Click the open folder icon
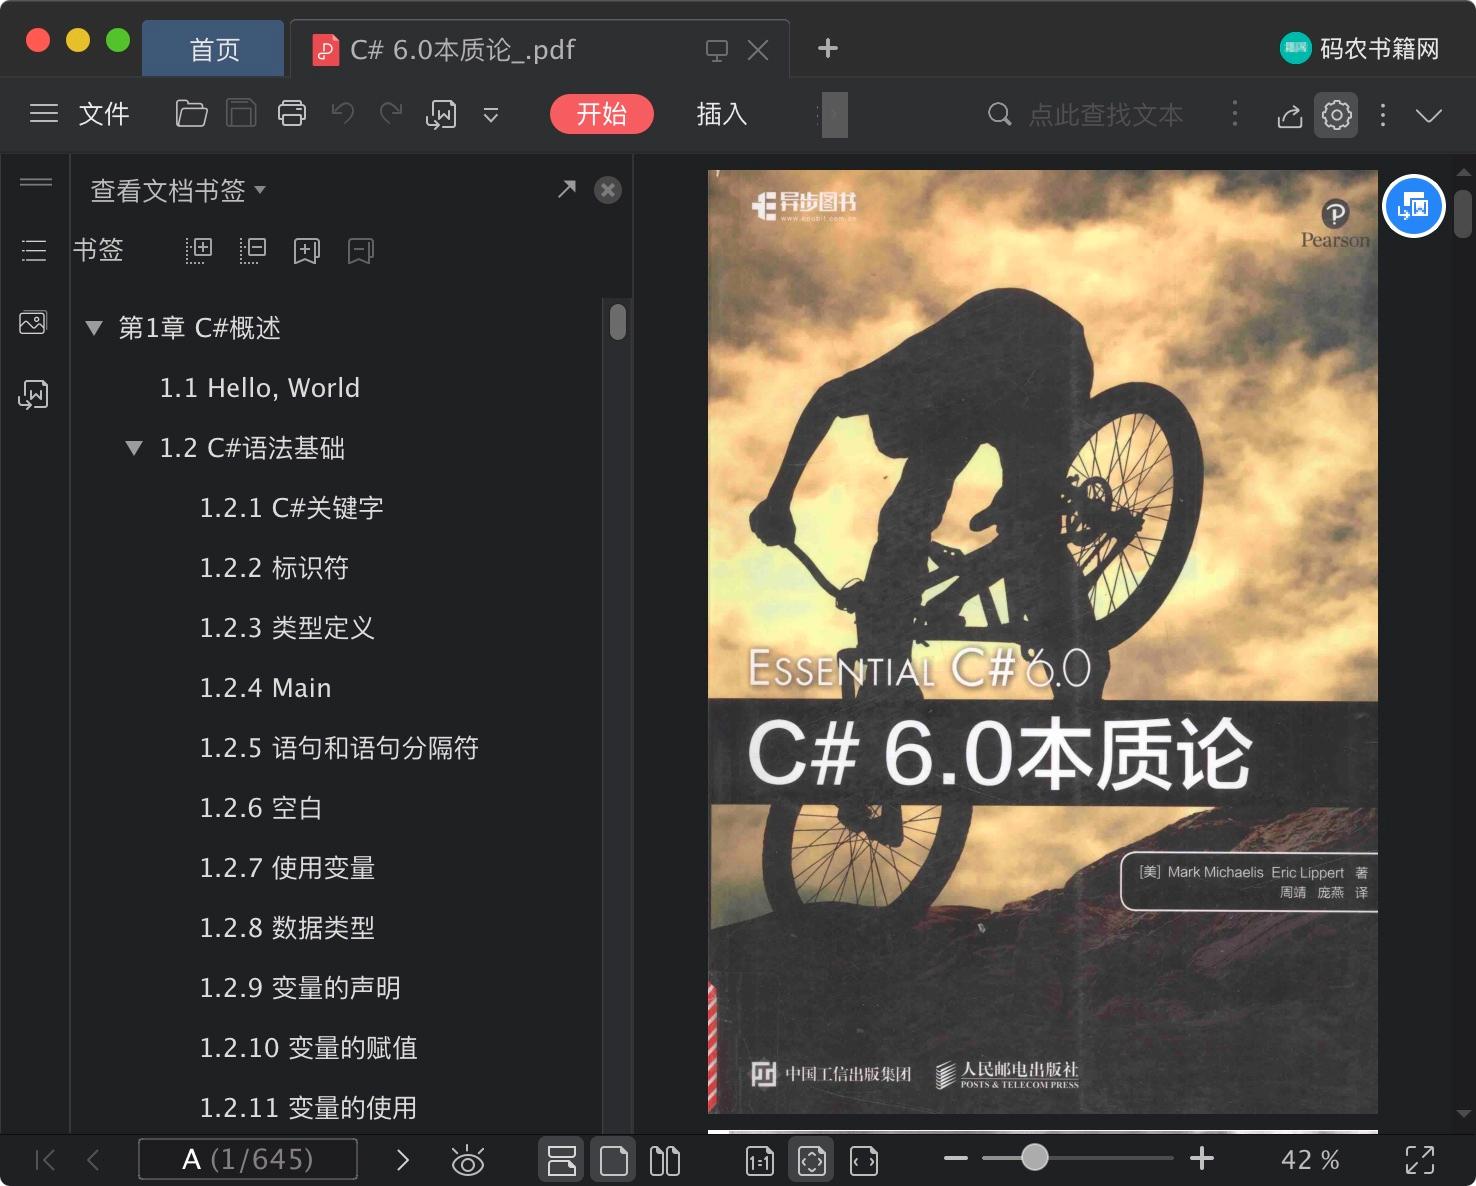This screenshot has height=1186, width=1476. (191, 114)
